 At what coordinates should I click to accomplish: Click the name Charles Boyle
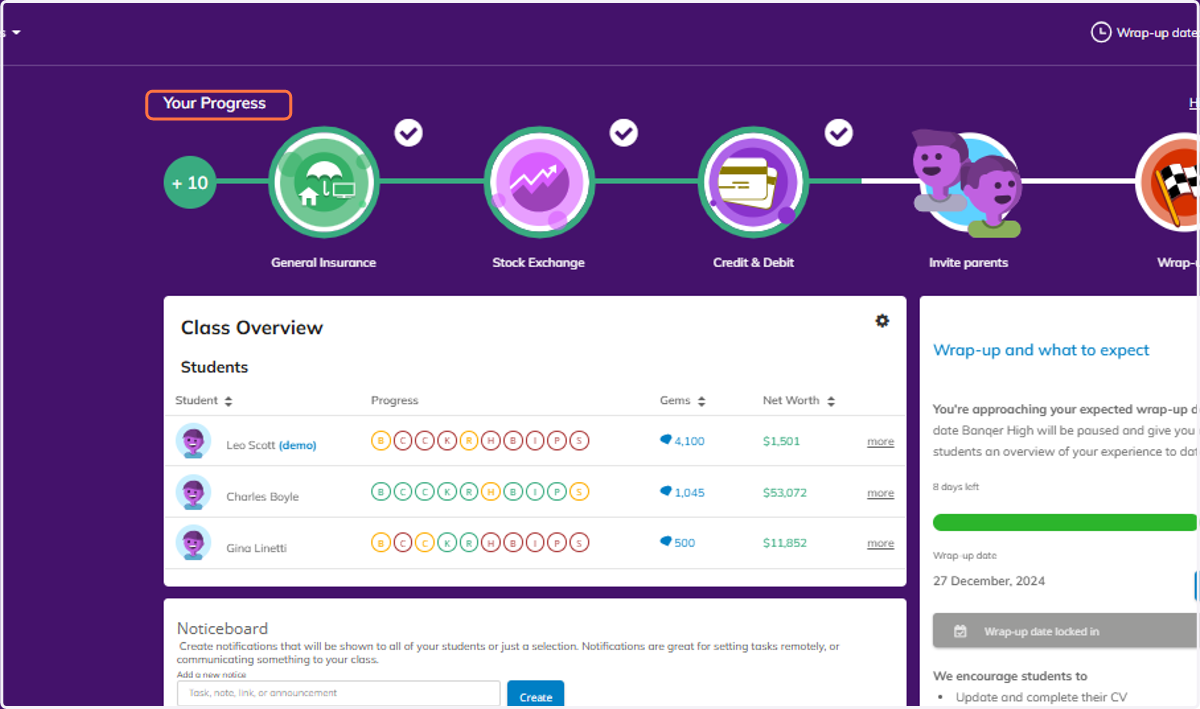click(x=262, y=497)
